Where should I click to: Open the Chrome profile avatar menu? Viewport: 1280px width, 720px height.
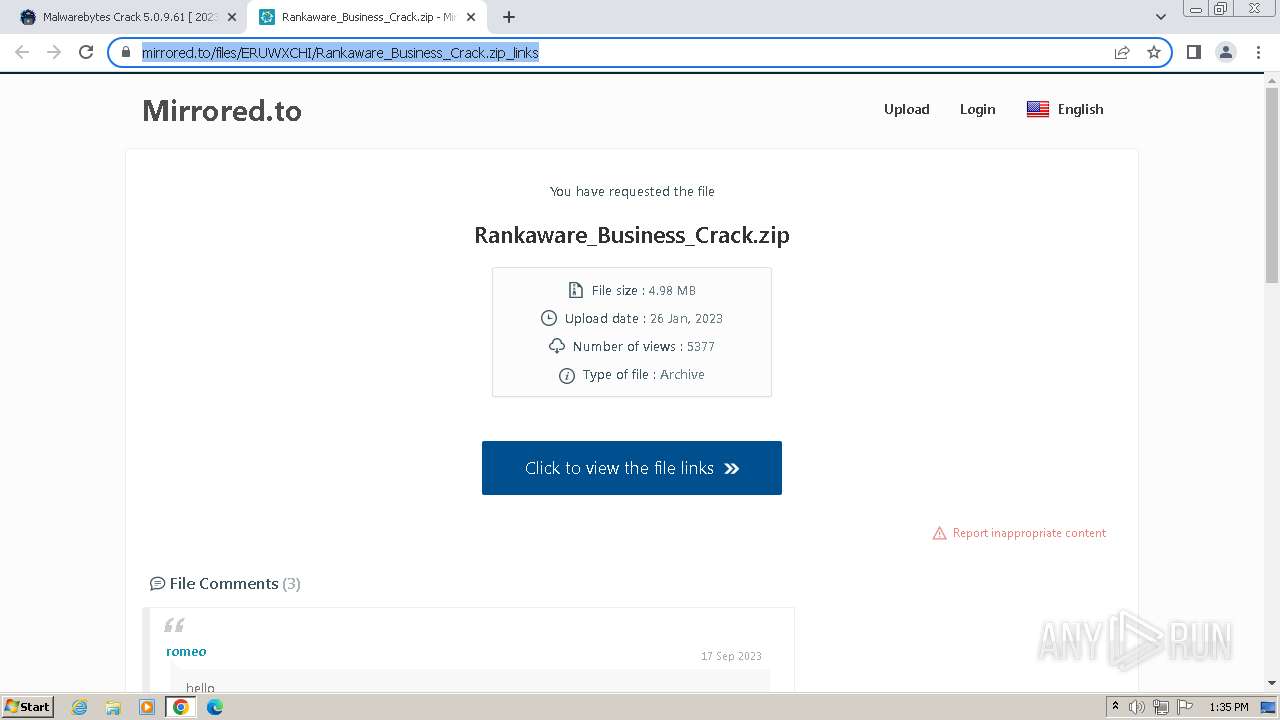[x=1226, y=52]
